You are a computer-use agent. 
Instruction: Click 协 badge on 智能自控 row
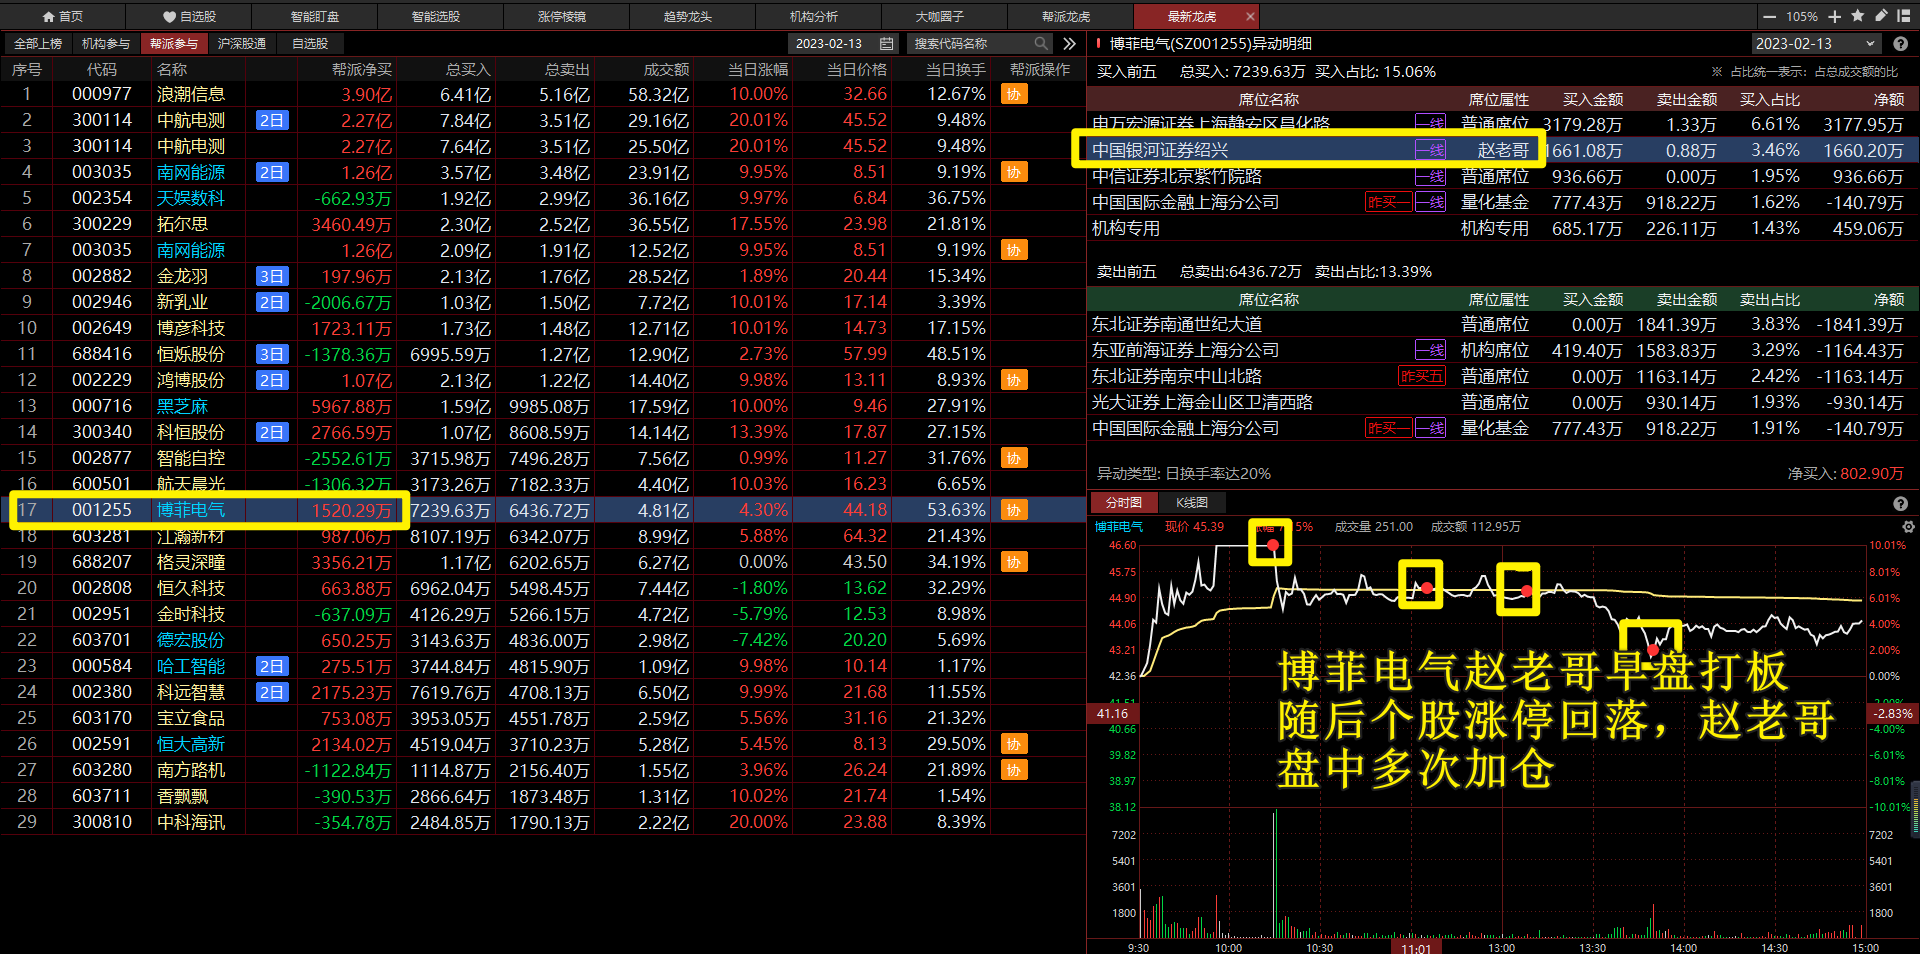pos(1014,458)
